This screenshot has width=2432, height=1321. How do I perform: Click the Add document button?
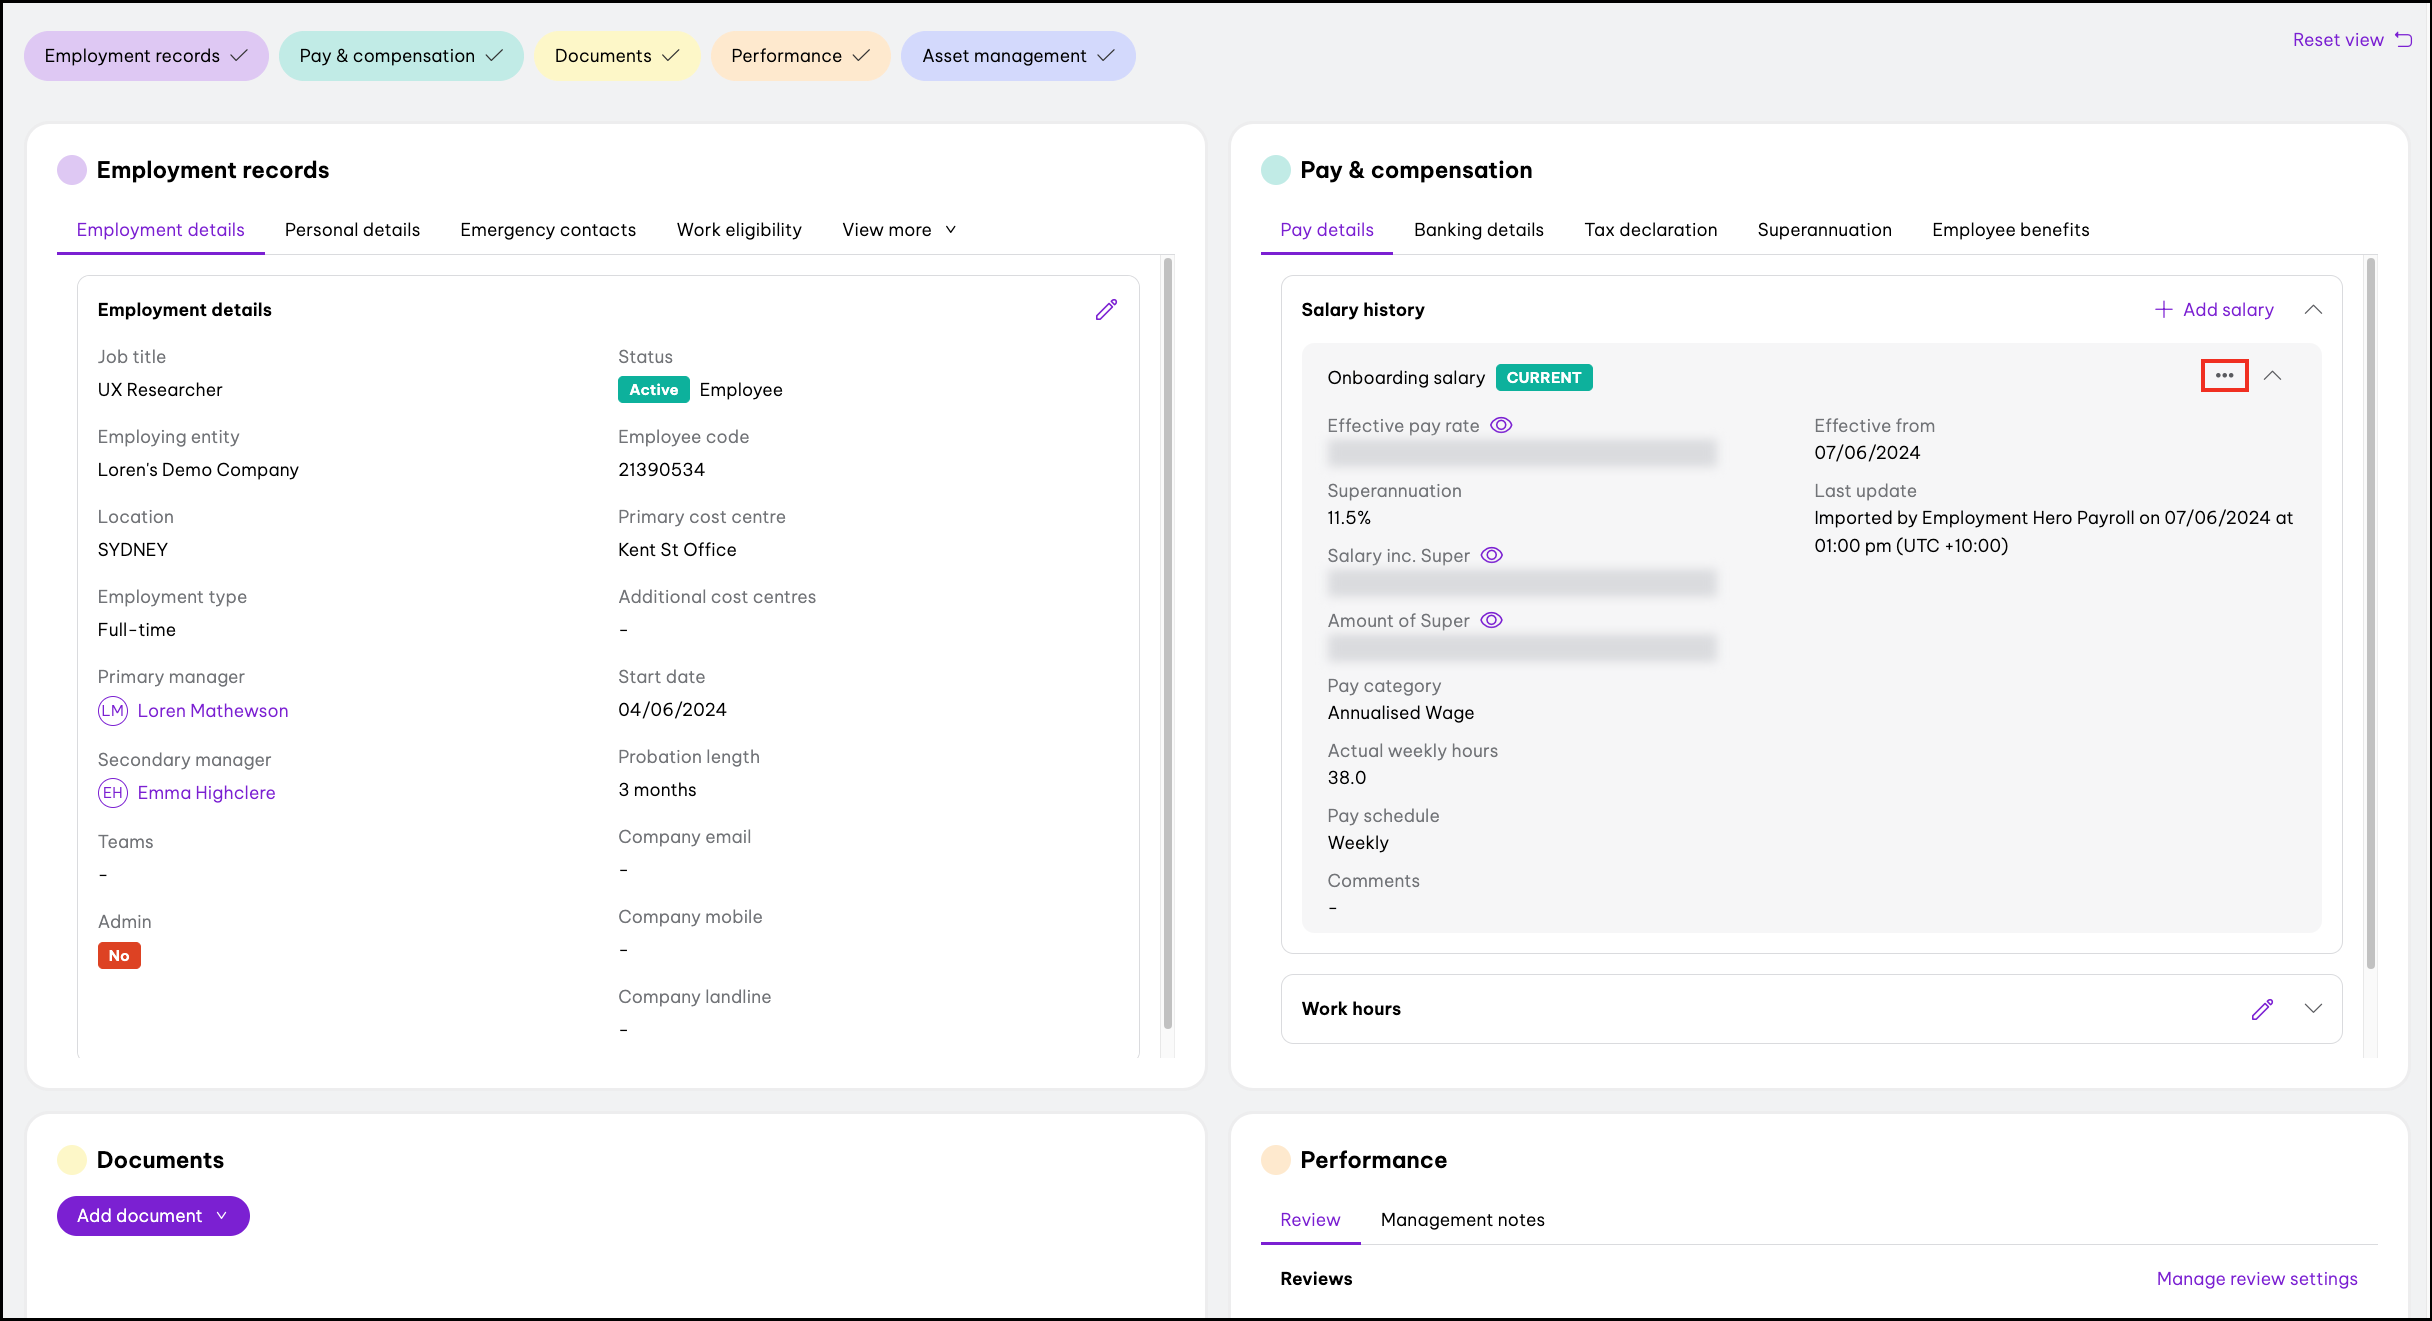point(153,1216)
